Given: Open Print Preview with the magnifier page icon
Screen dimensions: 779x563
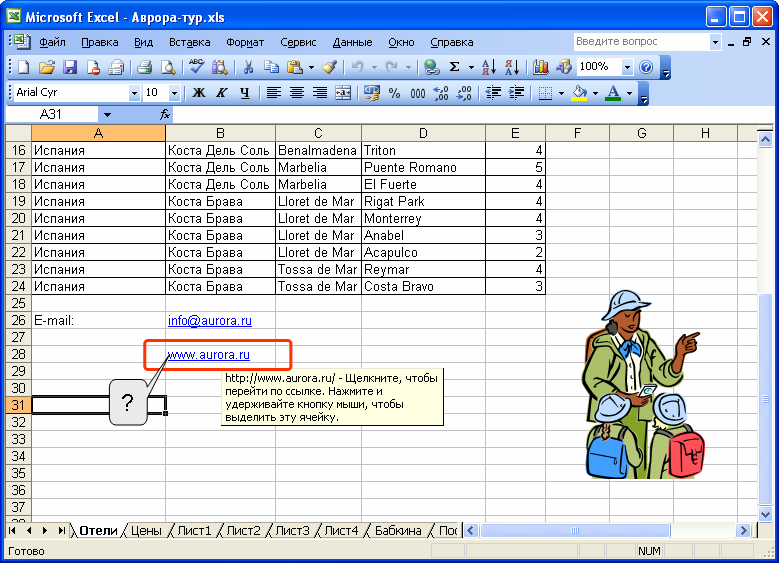Looking at the screenshot, I should [168, 67].
